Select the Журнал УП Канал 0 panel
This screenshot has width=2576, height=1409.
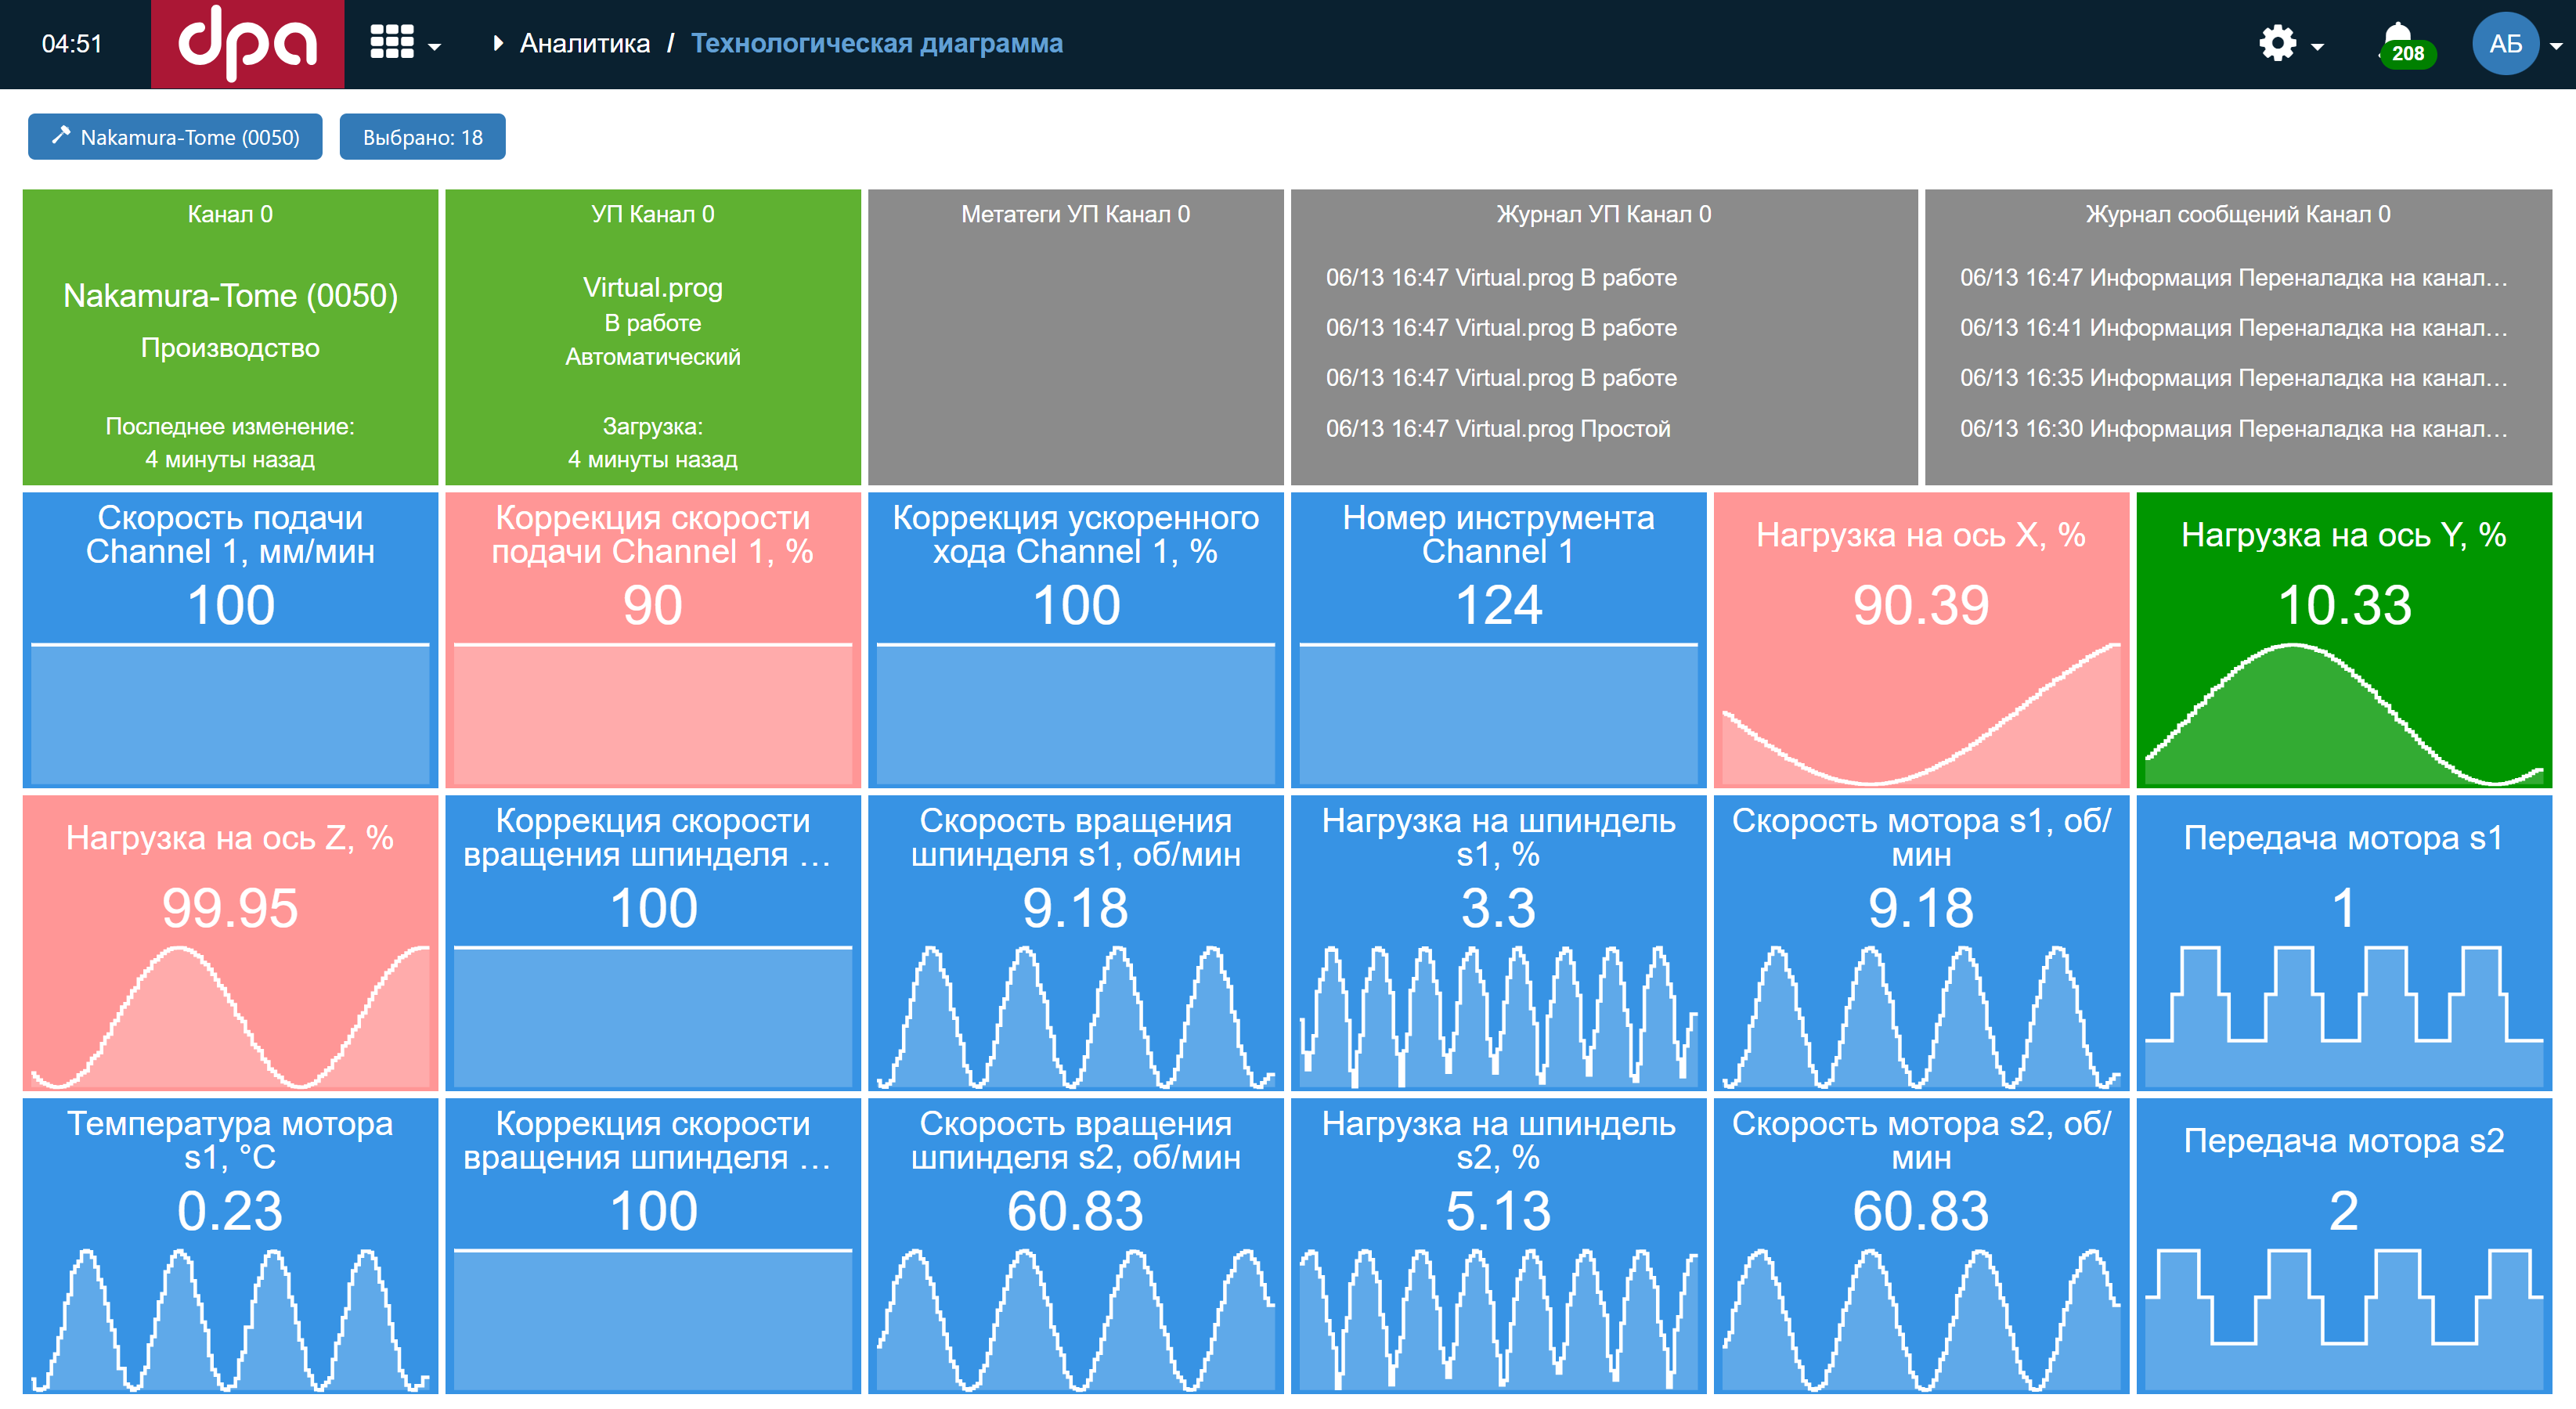pos(1603,337)
